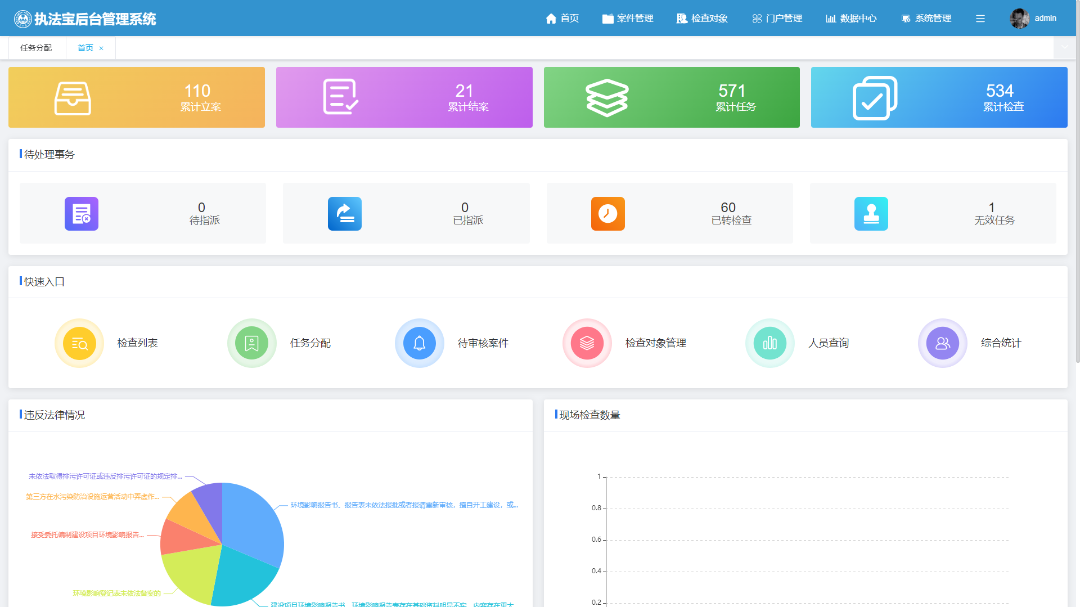Close the 首页 tab
1080x607 pixels.
(101, 48)
